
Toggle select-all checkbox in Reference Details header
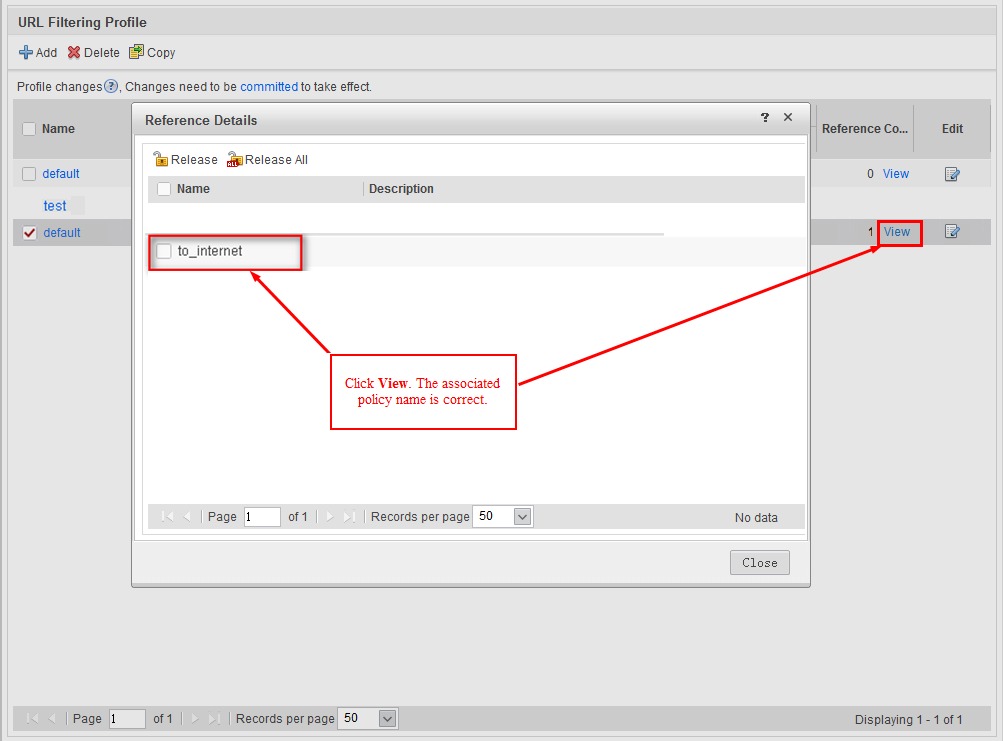(164, 189)
